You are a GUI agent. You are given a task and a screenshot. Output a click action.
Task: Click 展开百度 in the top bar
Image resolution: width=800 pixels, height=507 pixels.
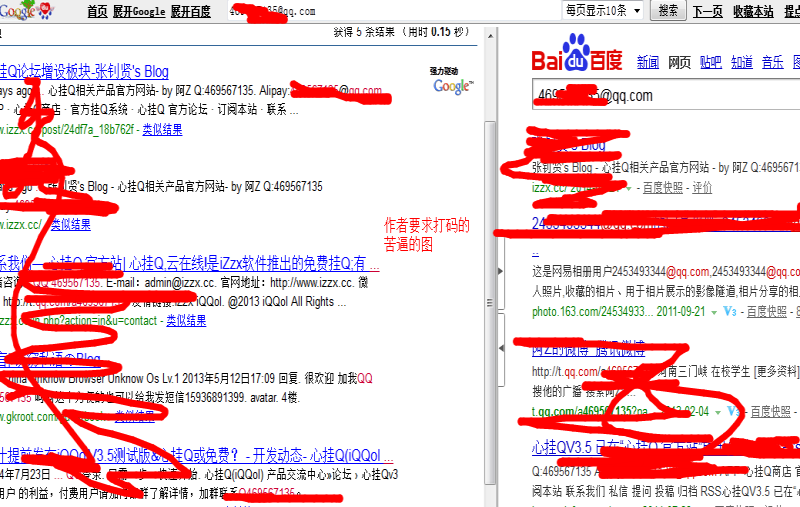point(190,11)
